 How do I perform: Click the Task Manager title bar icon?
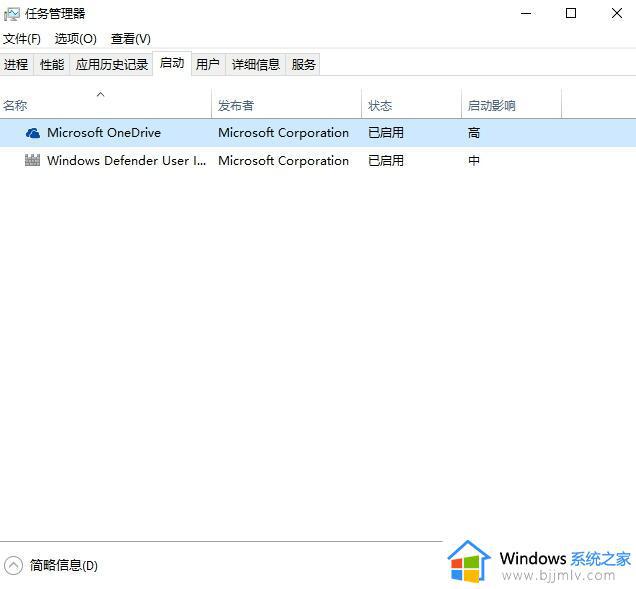pyautogui.click(x=11, y=14)
